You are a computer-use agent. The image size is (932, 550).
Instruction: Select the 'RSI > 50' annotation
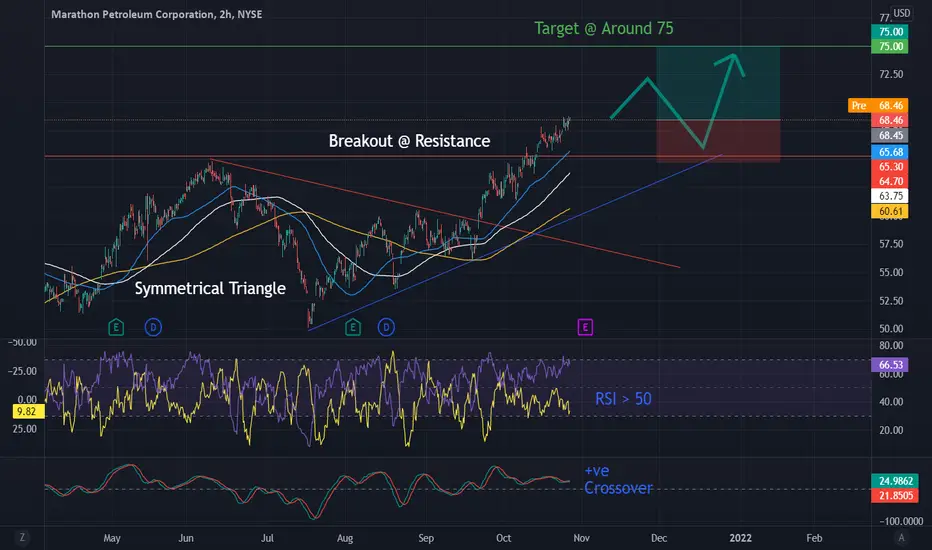[x=623, y=398]
